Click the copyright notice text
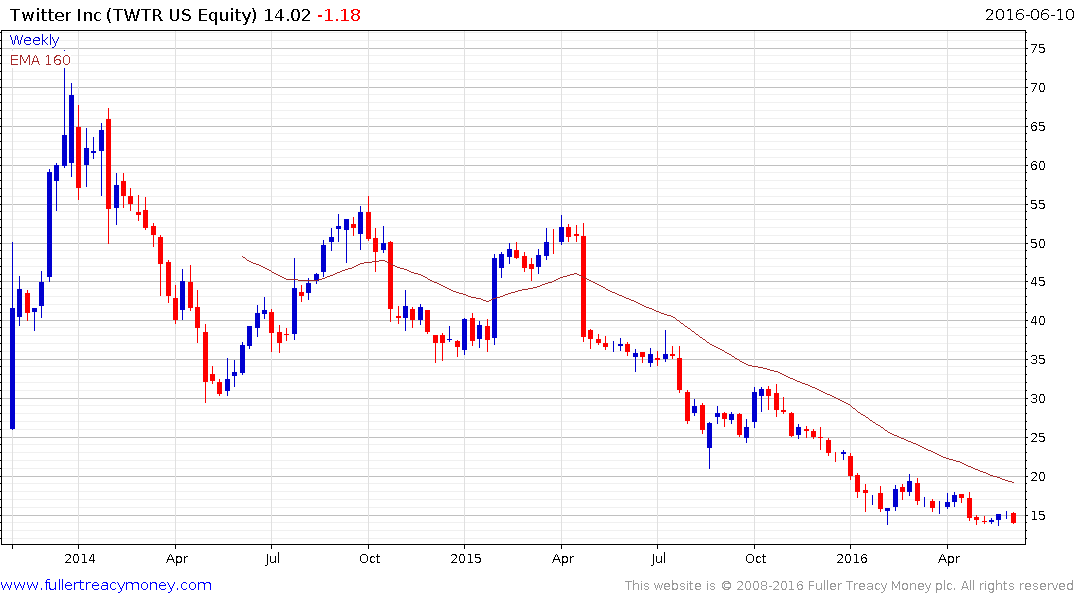 tap(849, 586)
